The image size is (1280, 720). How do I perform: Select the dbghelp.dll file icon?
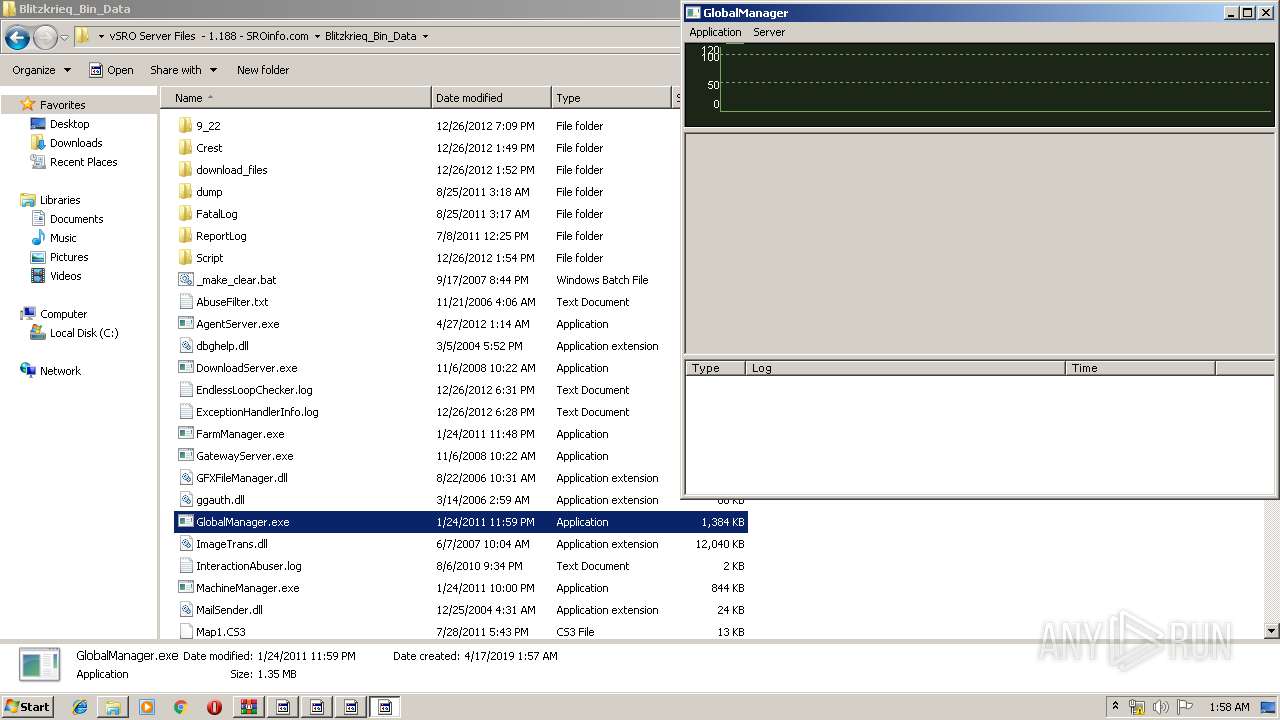pos(185,346)
